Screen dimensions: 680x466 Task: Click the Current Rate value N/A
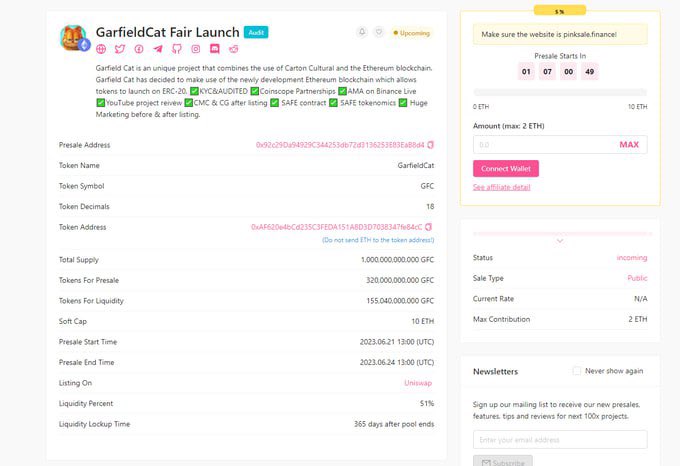point(641,299)
